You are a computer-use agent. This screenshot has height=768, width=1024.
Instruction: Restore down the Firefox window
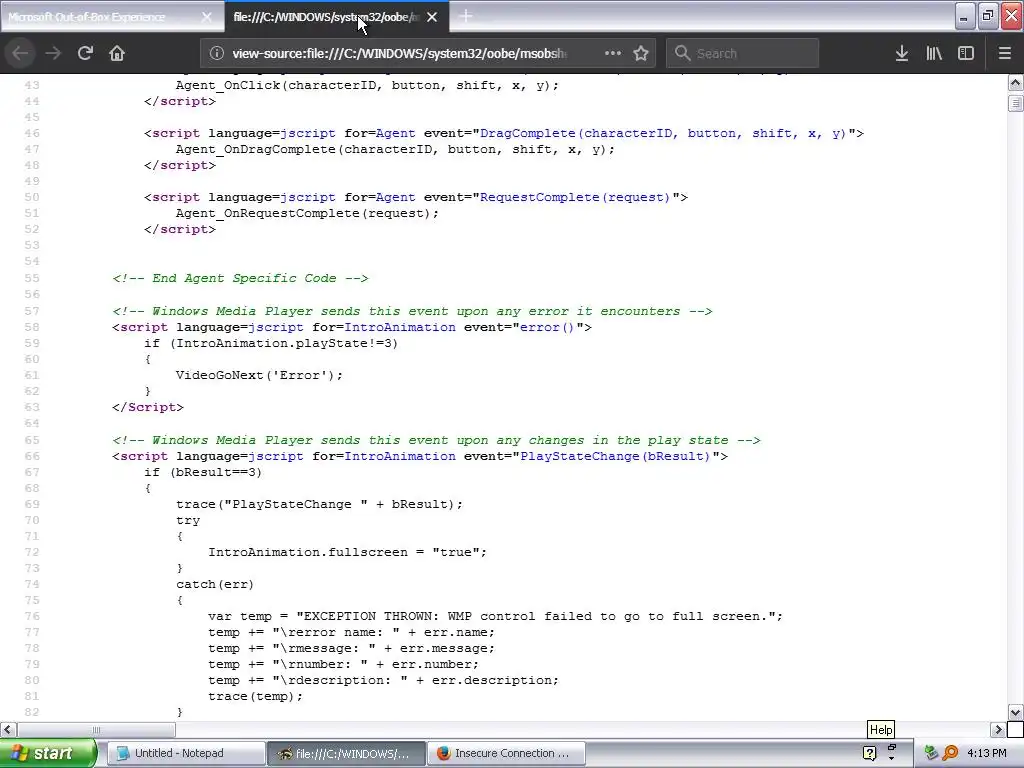click(988, 16)
